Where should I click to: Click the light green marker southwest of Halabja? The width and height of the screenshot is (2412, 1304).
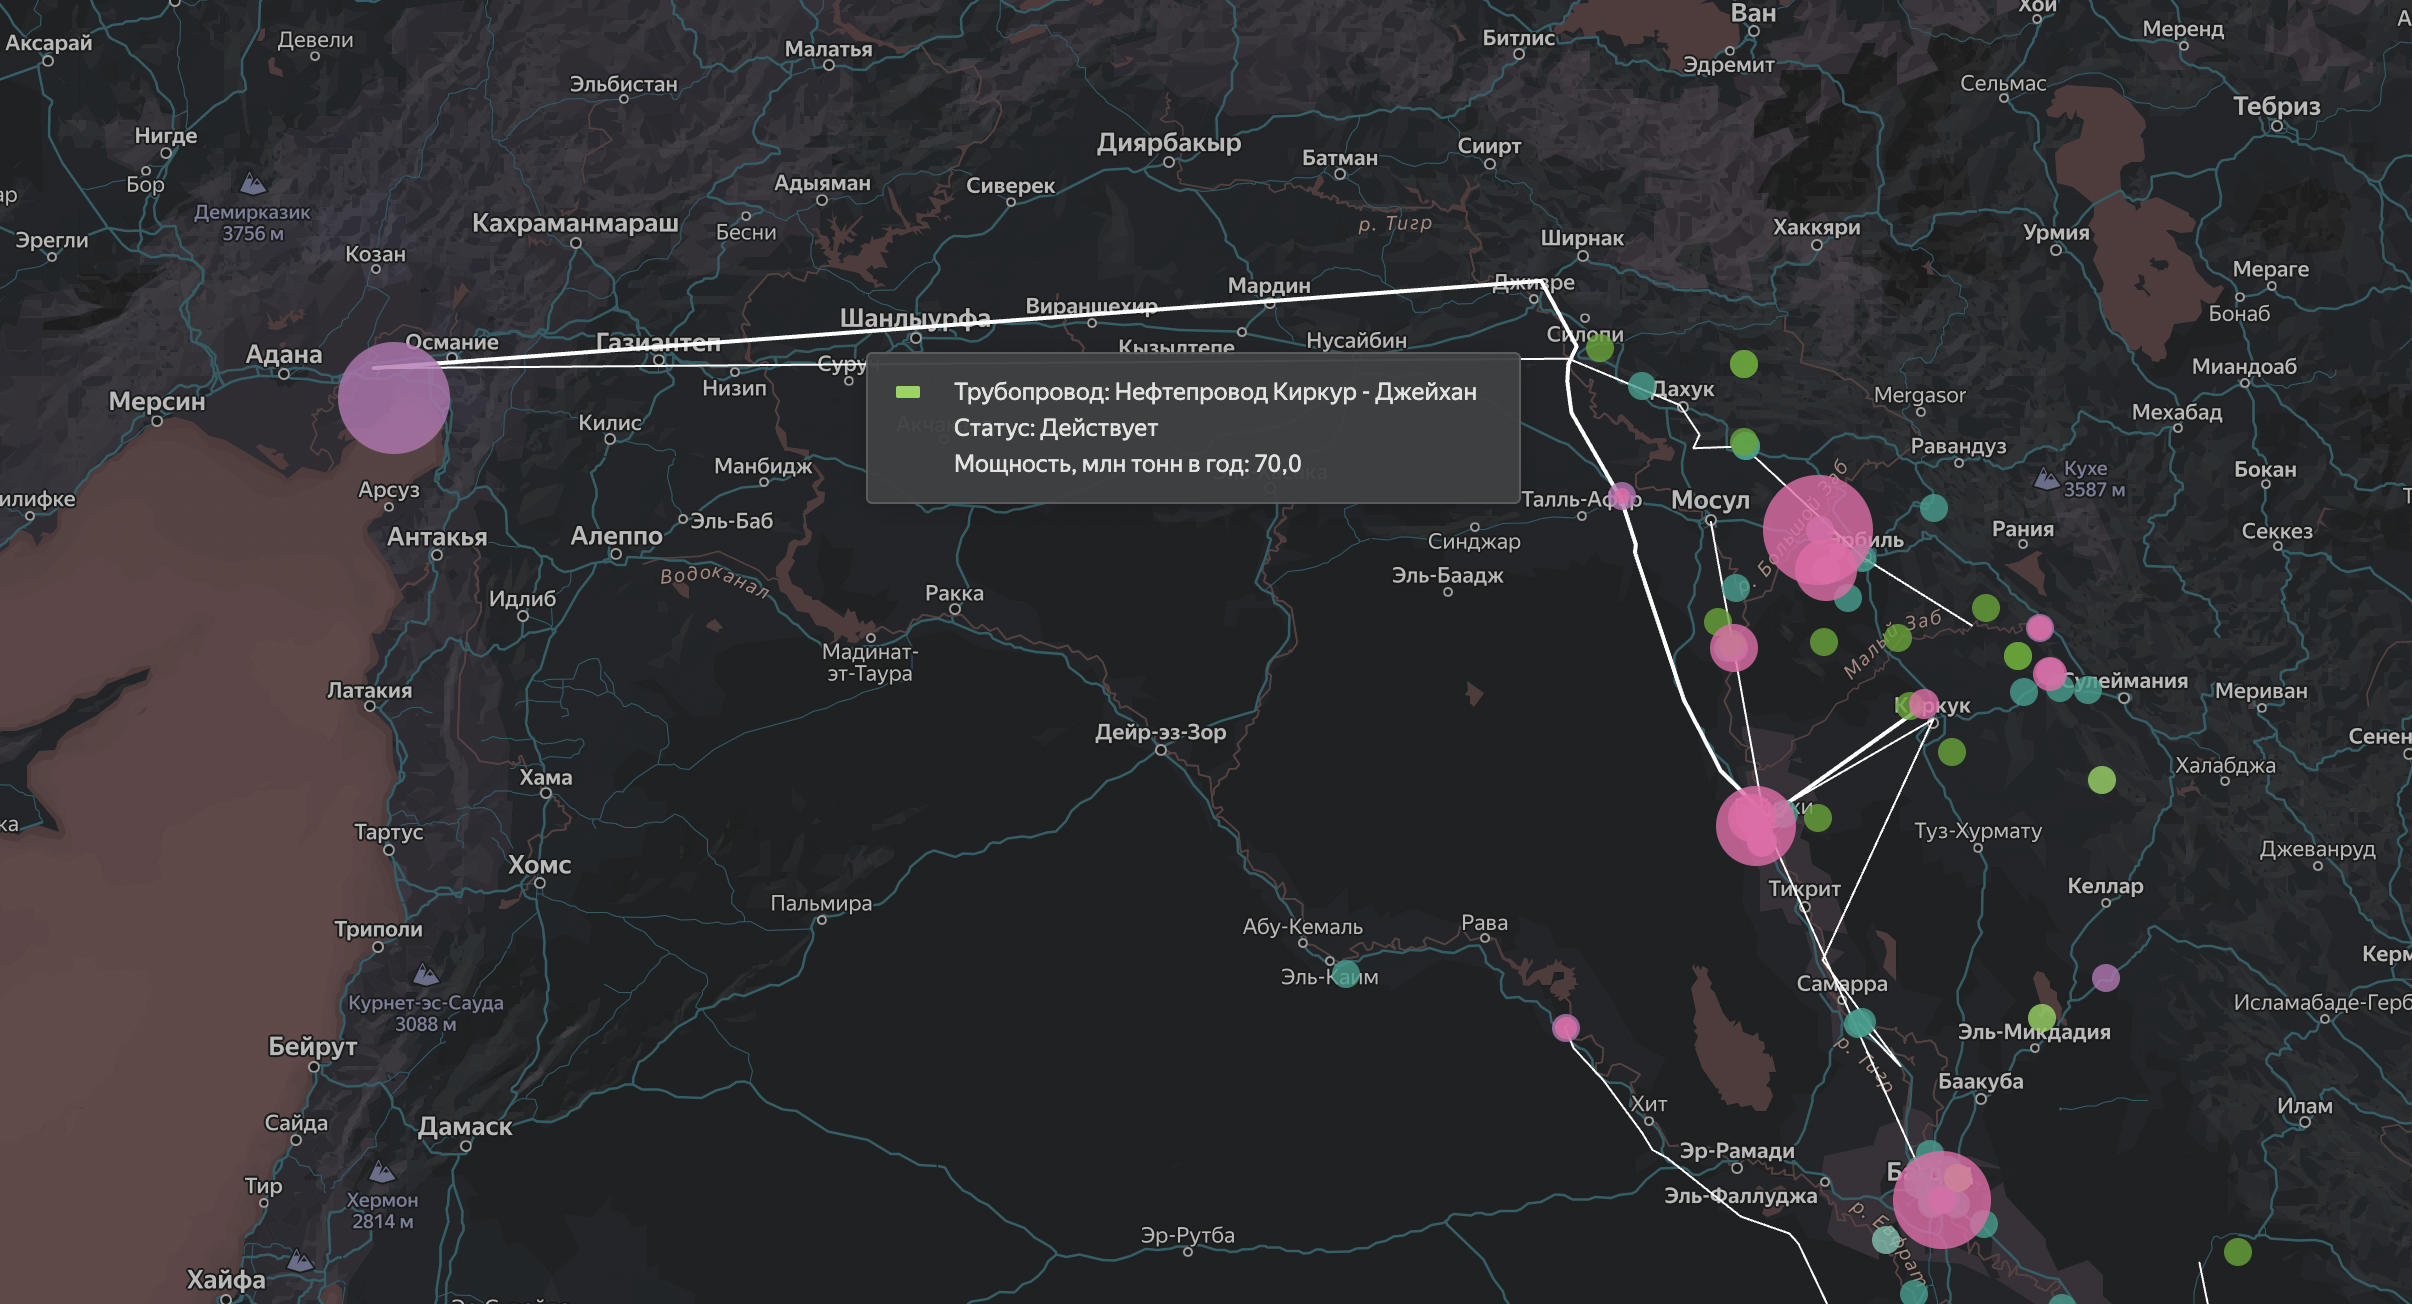click(x=2101, y=780)
